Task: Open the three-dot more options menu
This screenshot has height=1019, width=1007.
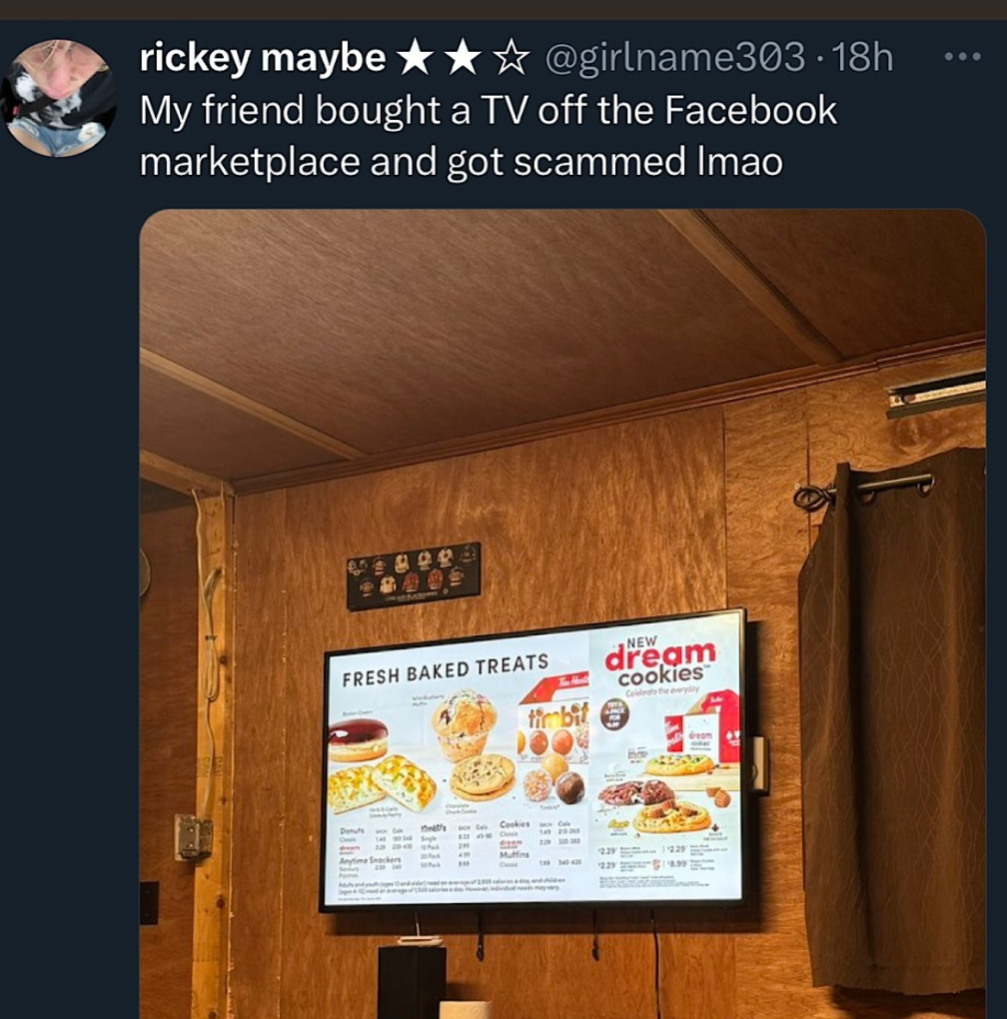Action: (x=963, y=58)
